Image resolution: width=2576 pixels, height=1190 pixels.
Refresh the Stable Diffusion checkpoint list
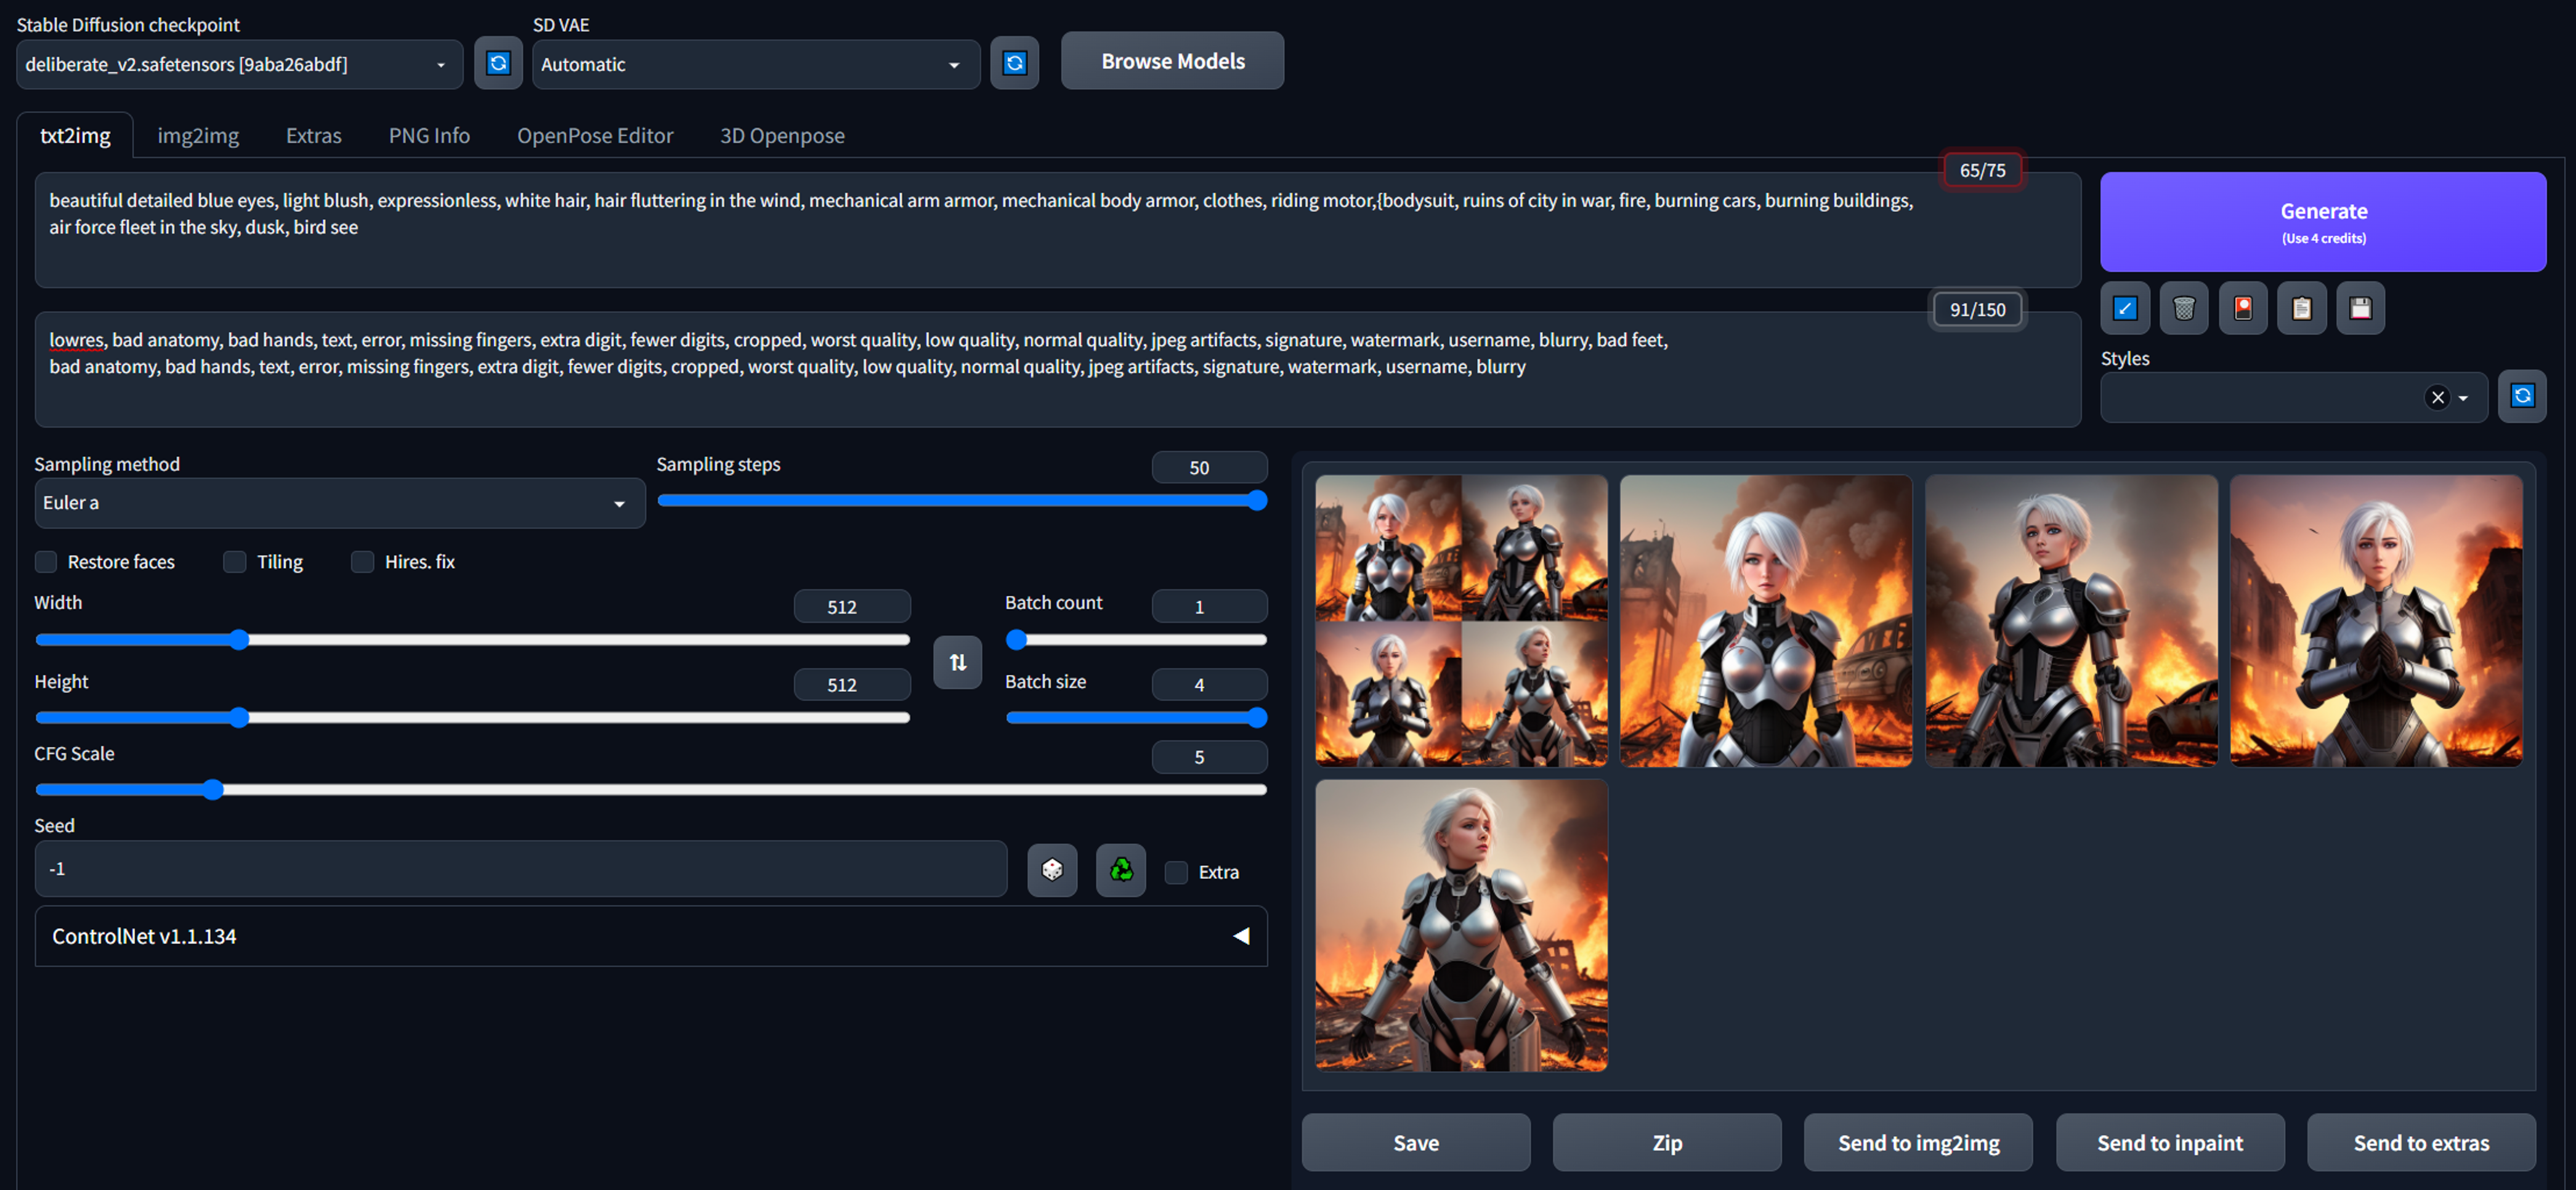(x=498, y=64)
